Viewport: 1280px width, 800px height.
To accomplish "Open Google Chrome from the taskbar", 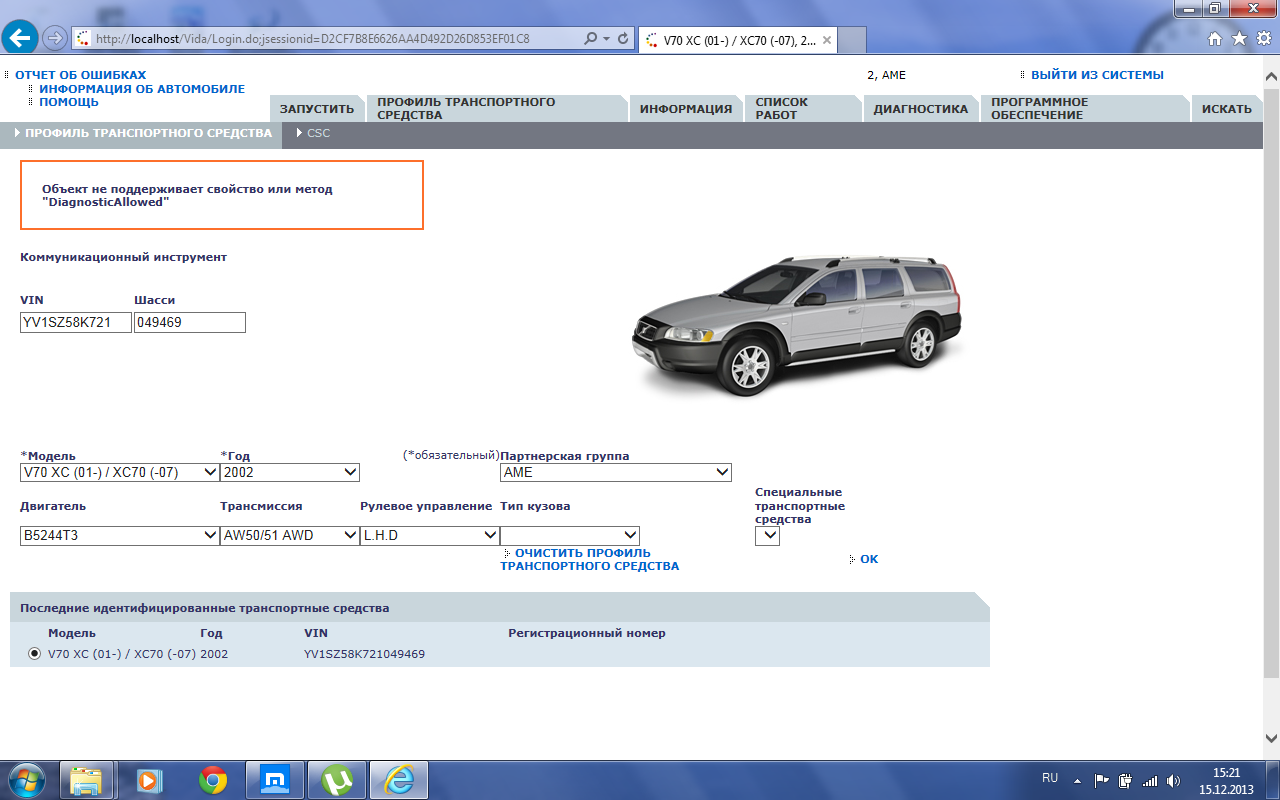I will 213,779.
